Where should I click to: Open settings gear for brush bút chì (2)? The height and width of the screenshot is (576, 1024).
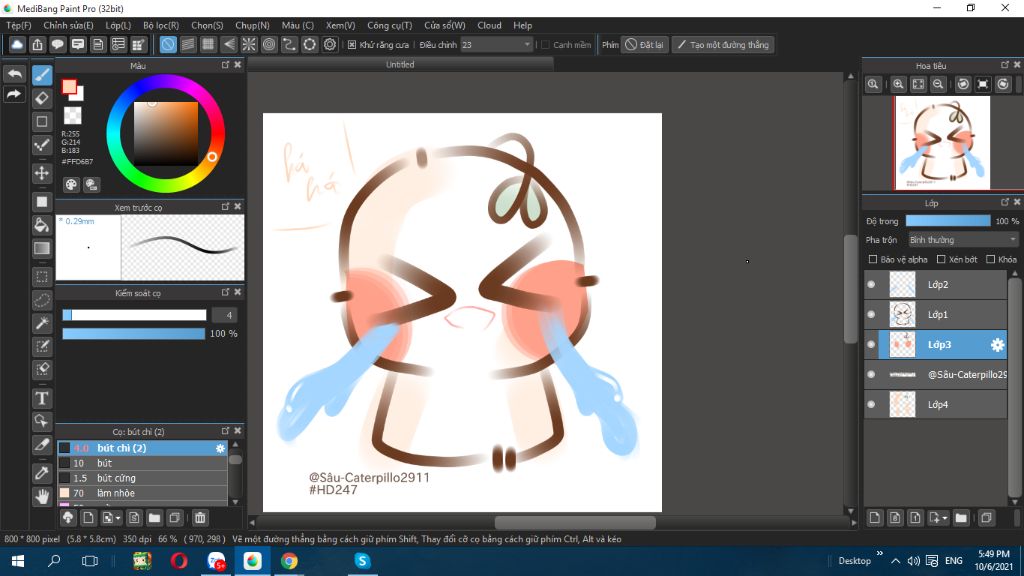click(x=220, y=448)
